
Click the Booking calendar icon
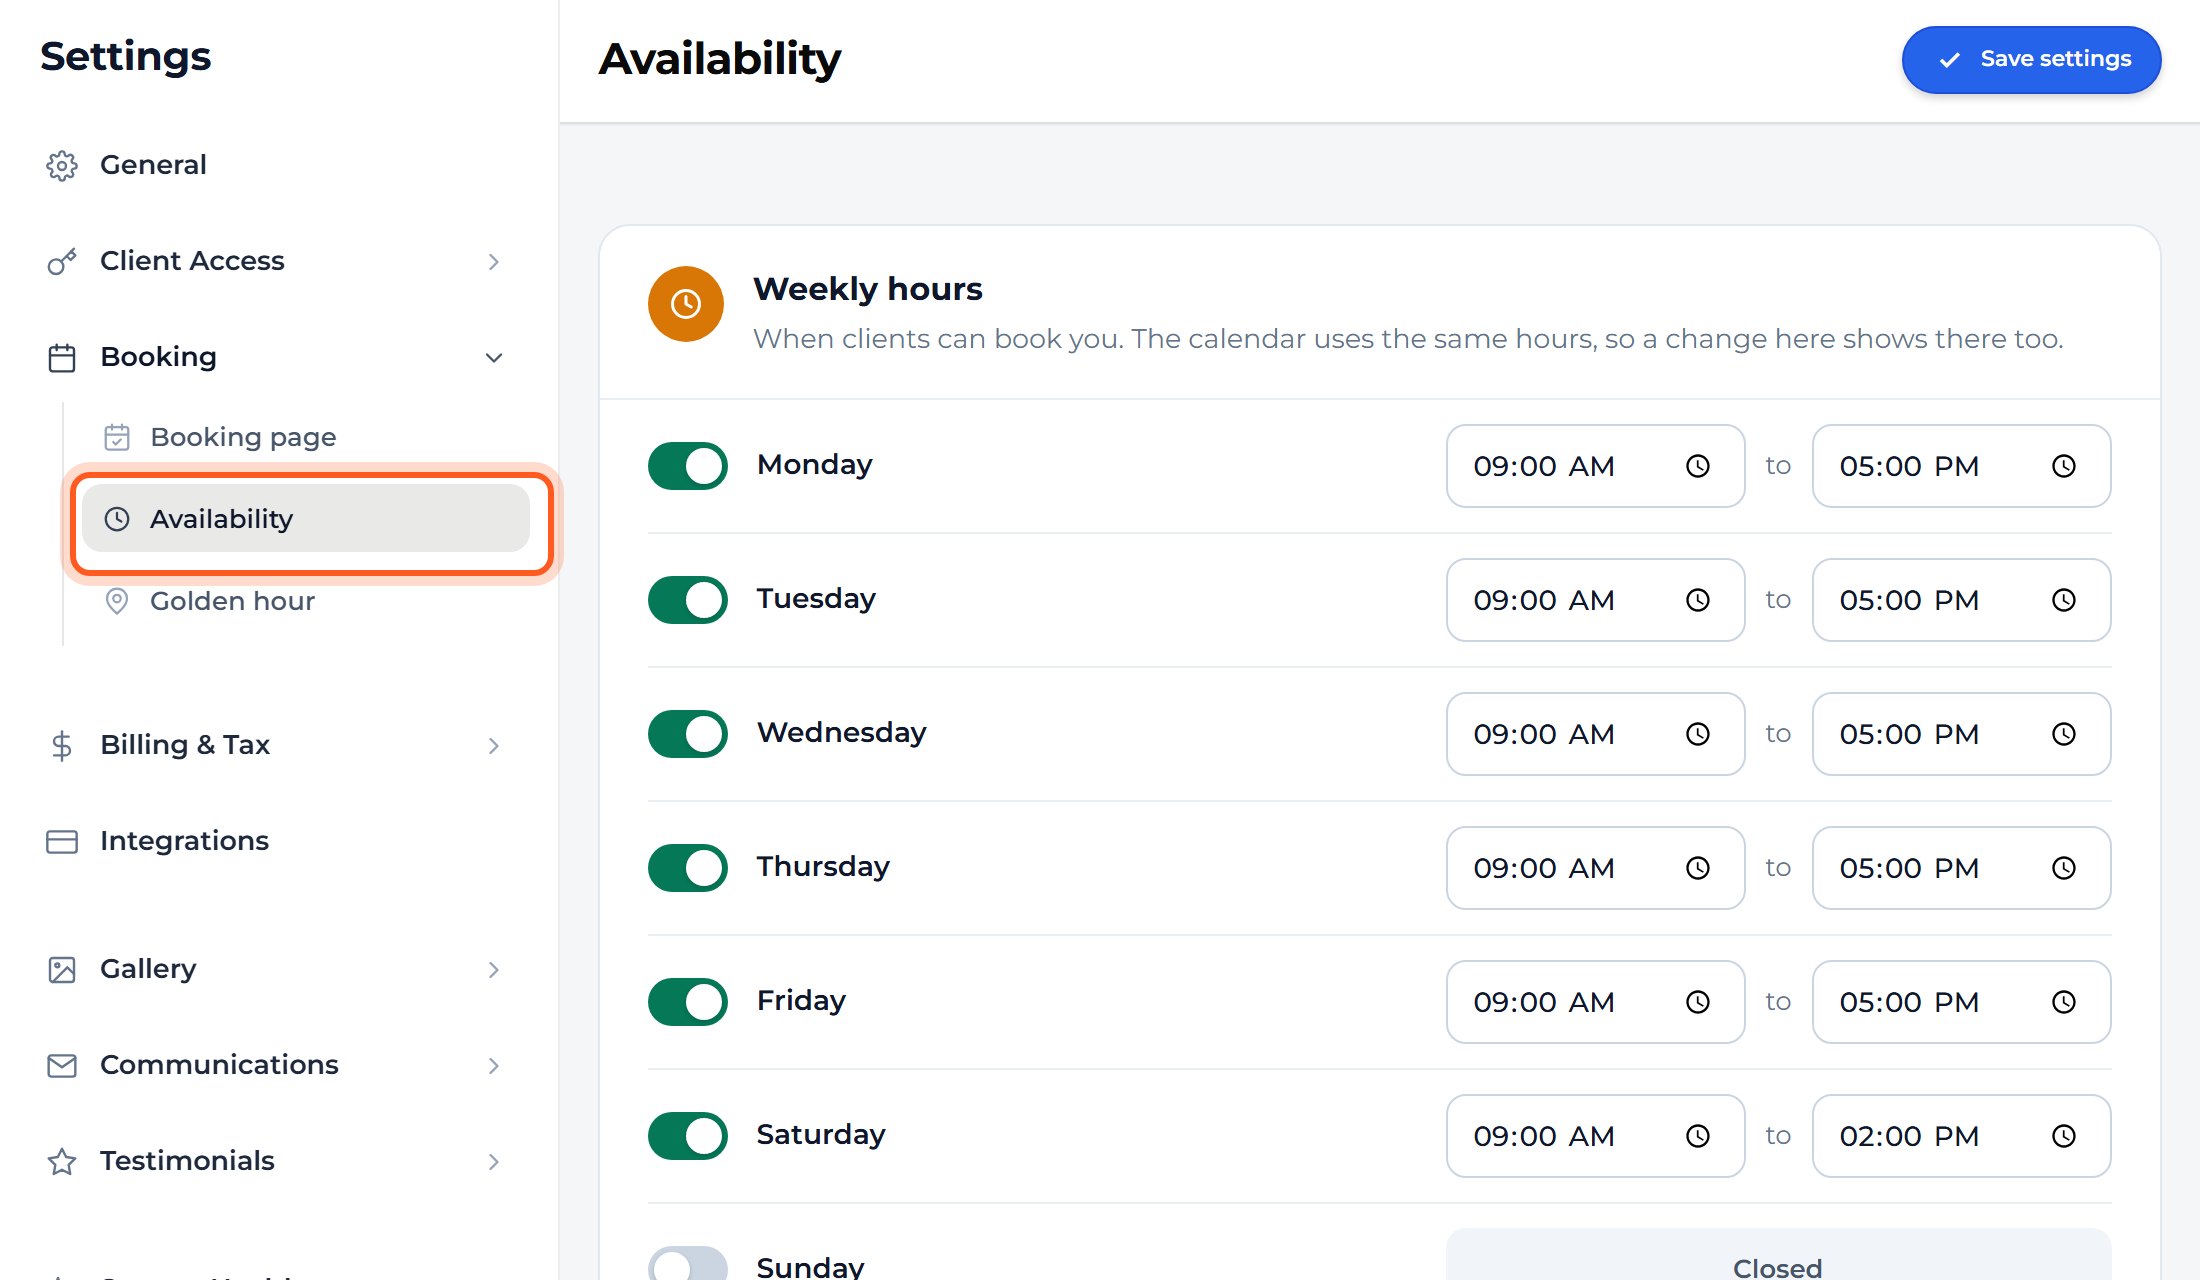tap(62, 357)
